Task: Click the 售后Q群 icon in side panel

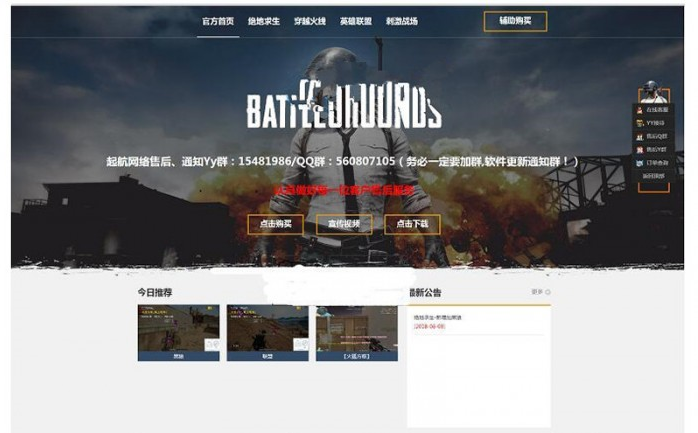Action: [640, 137]
